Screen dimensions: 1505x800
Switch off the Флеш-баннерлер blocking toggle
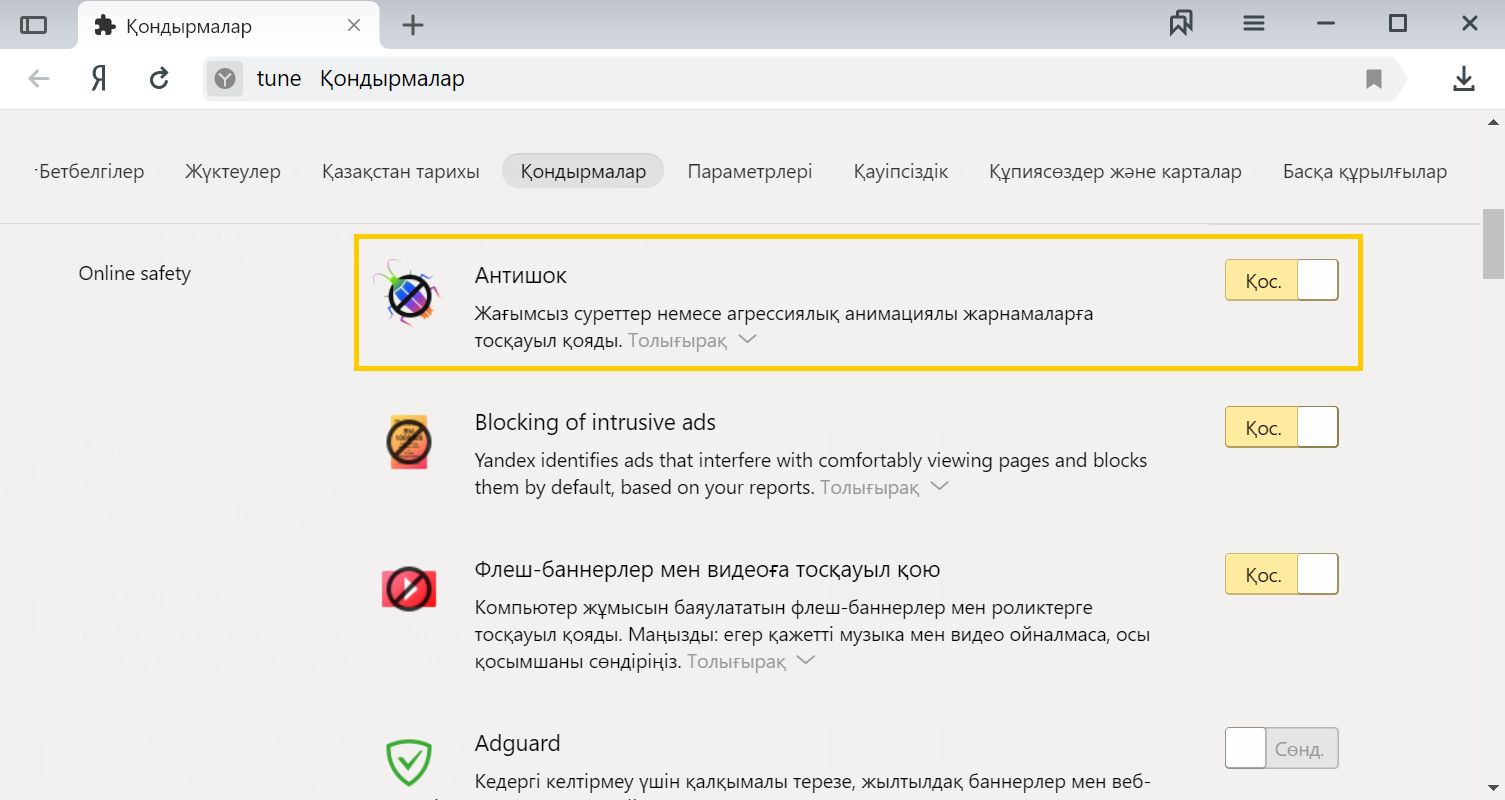click(x=1281, y=575)
